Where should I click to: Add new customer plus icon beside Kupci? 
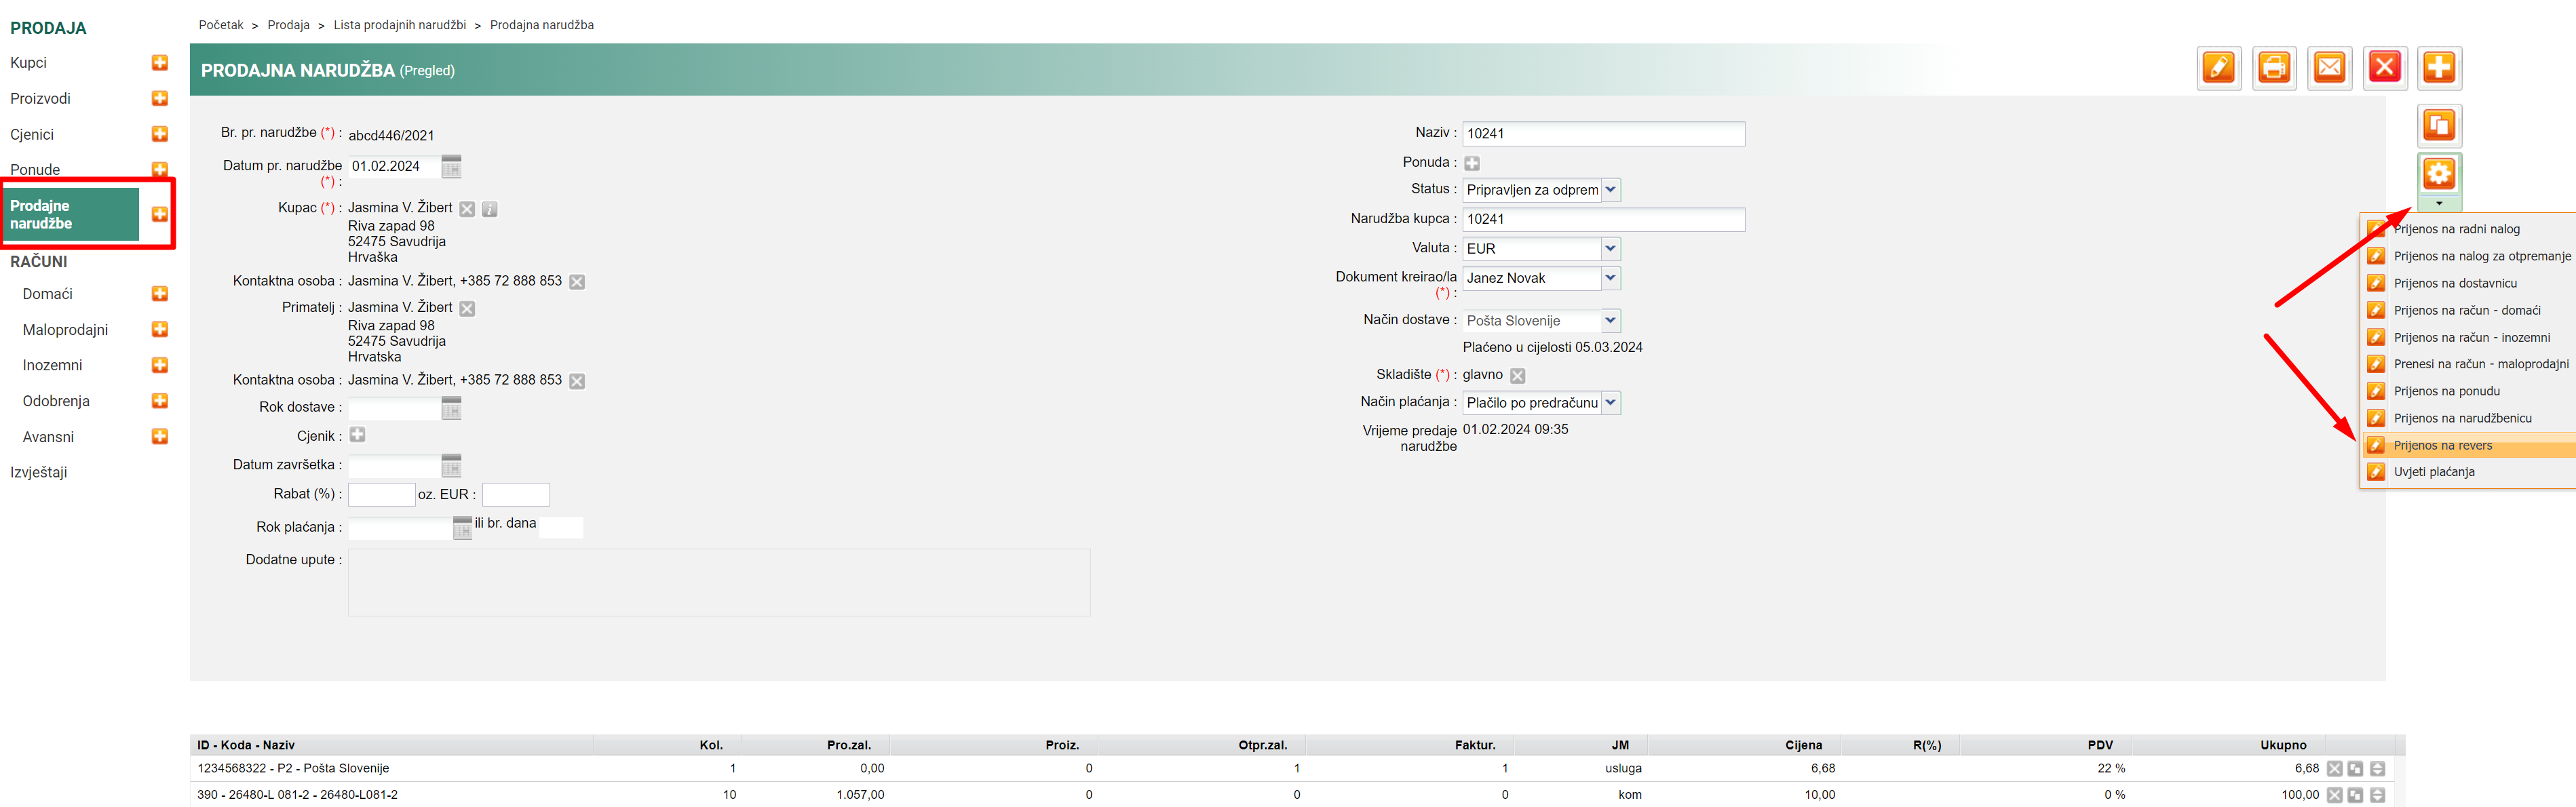tap(159, 63)
